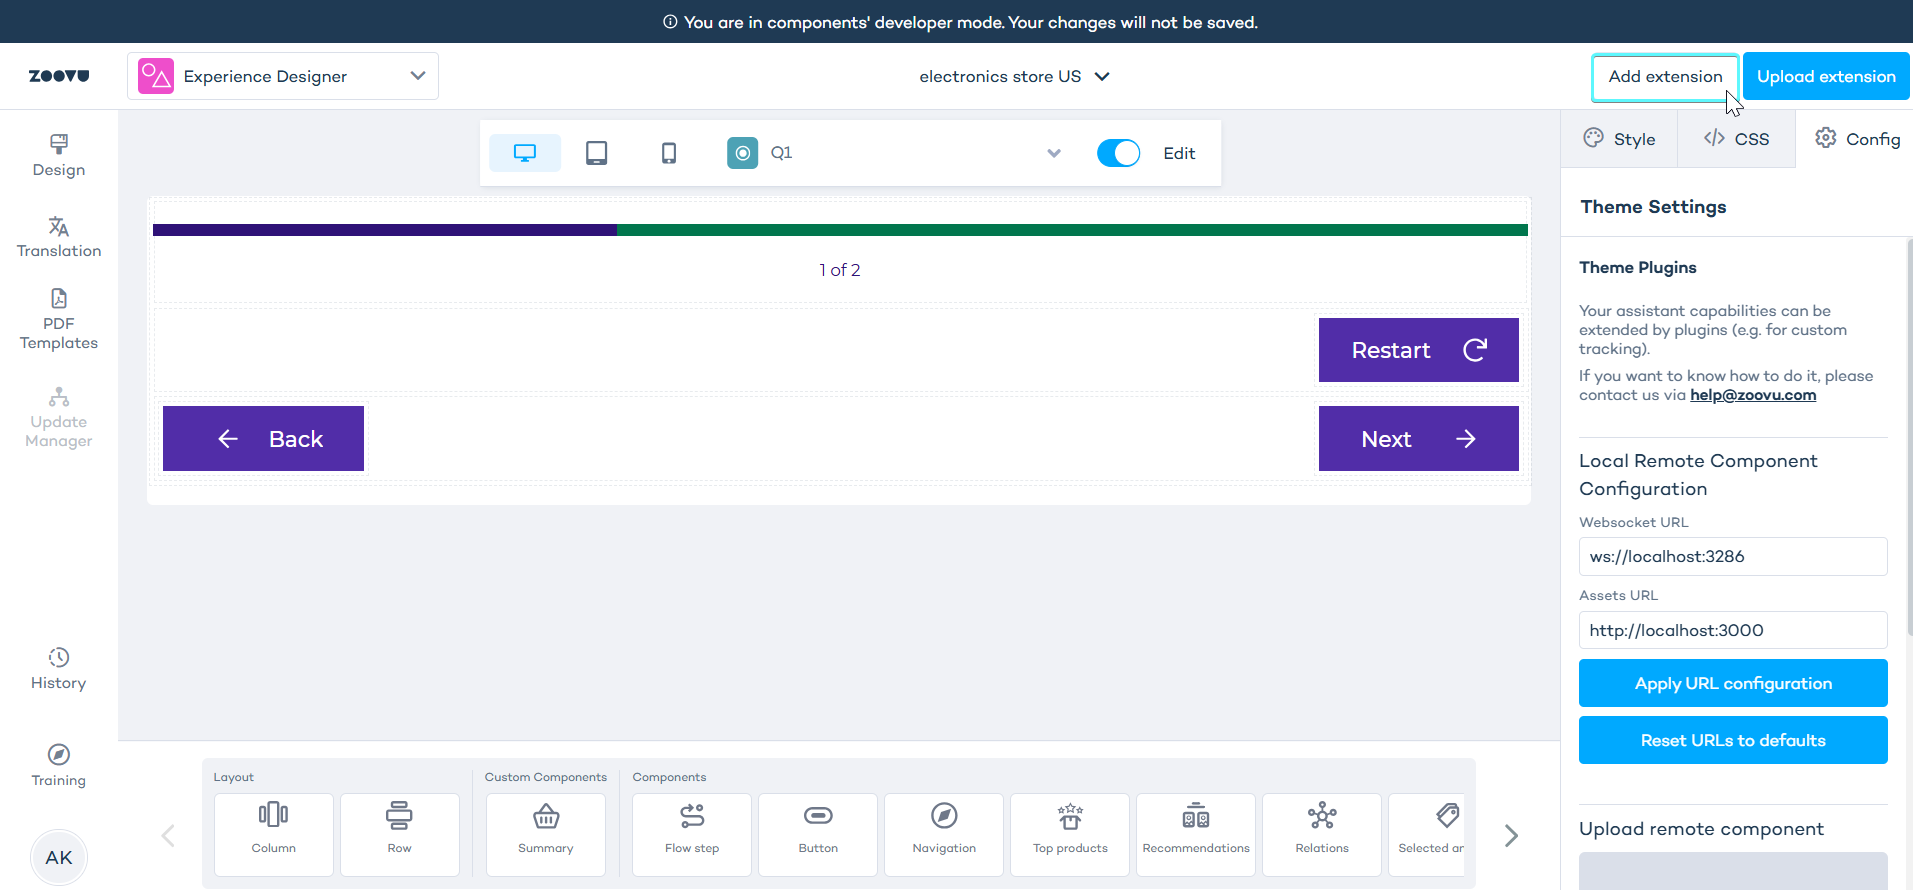The height and width of the screenshot is (890, 1913).
Task: Switch to tablet preview mode
Action: tap(597, 153)
